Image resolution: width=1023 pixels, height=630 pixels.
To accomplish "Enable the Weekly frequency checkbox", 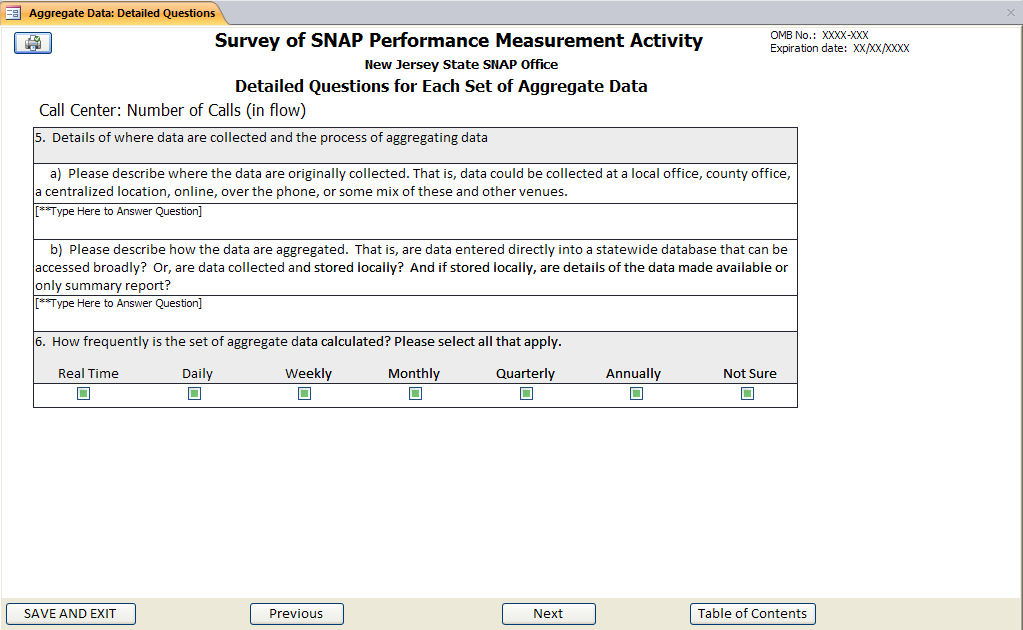I will coord(305,394).
